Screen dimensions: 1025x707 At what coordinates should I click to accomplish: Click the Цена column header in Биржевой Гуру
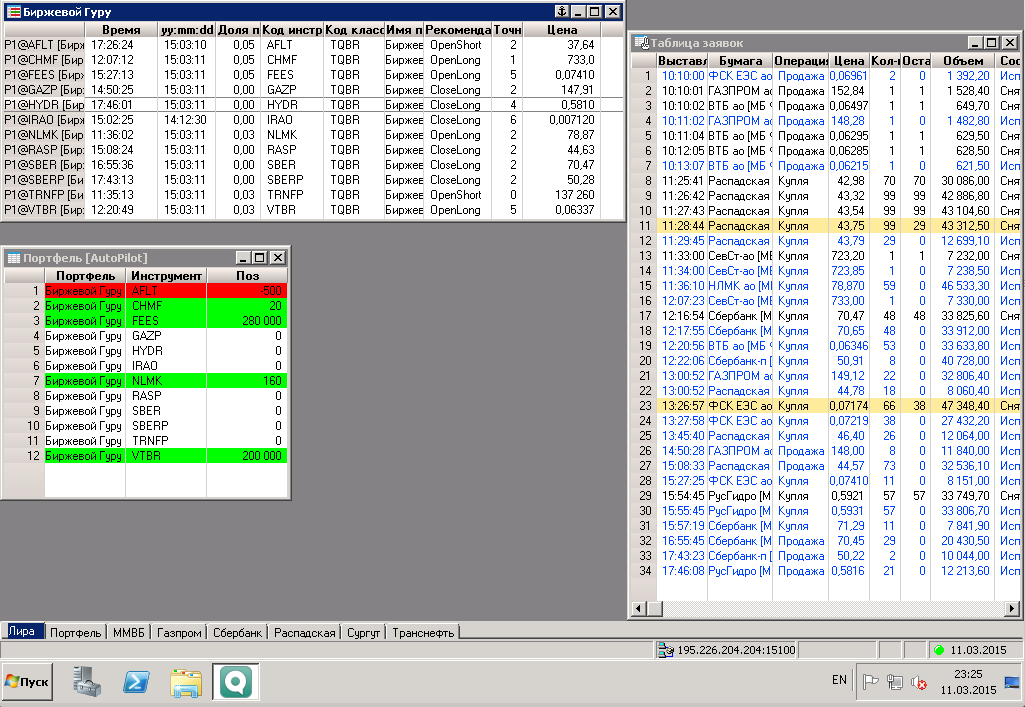click(x=562, y=30)
